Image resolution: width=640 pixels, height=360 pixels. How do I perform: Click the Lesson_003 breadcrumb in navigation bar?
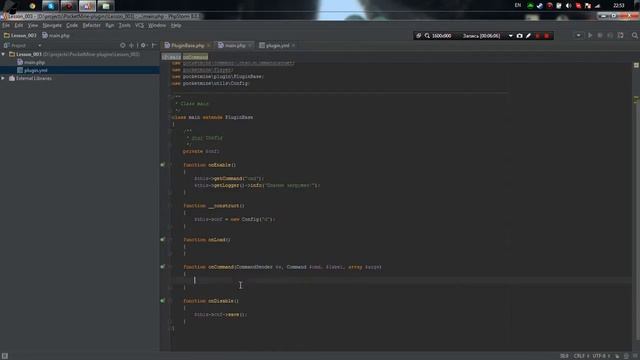pos(20,36)
